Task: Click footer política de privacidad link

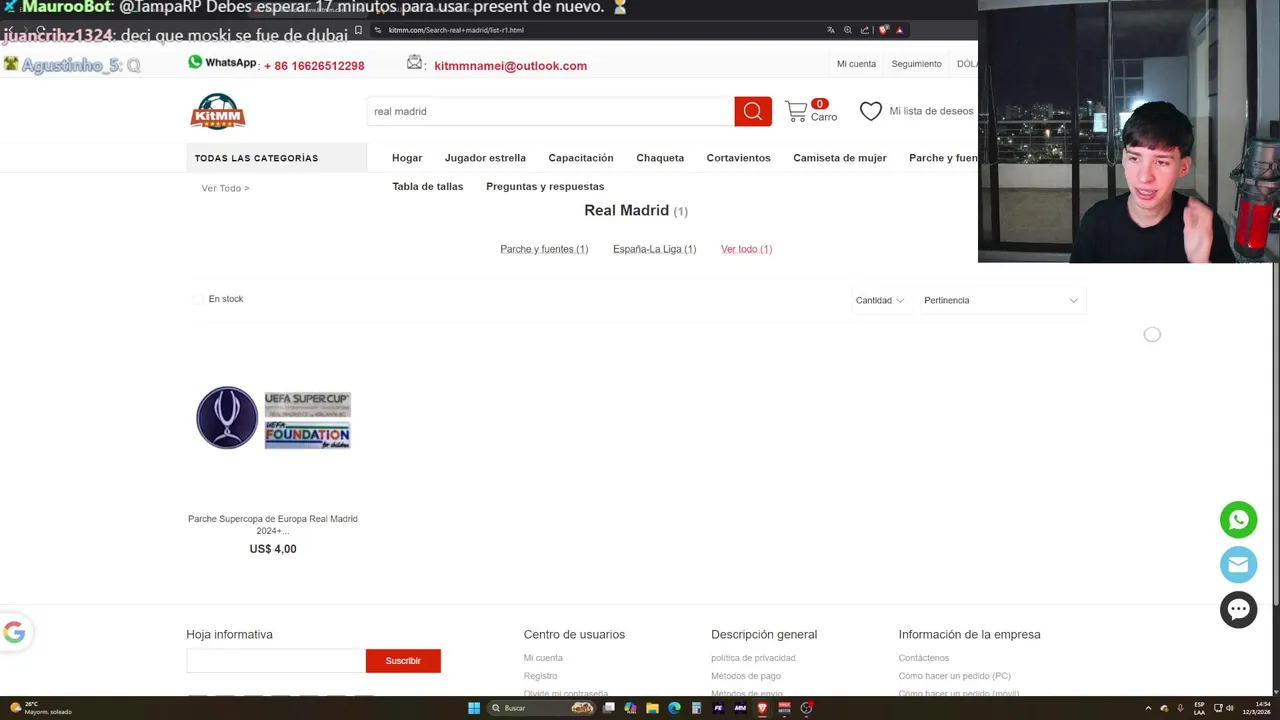Action: click(x=753, y=658)
